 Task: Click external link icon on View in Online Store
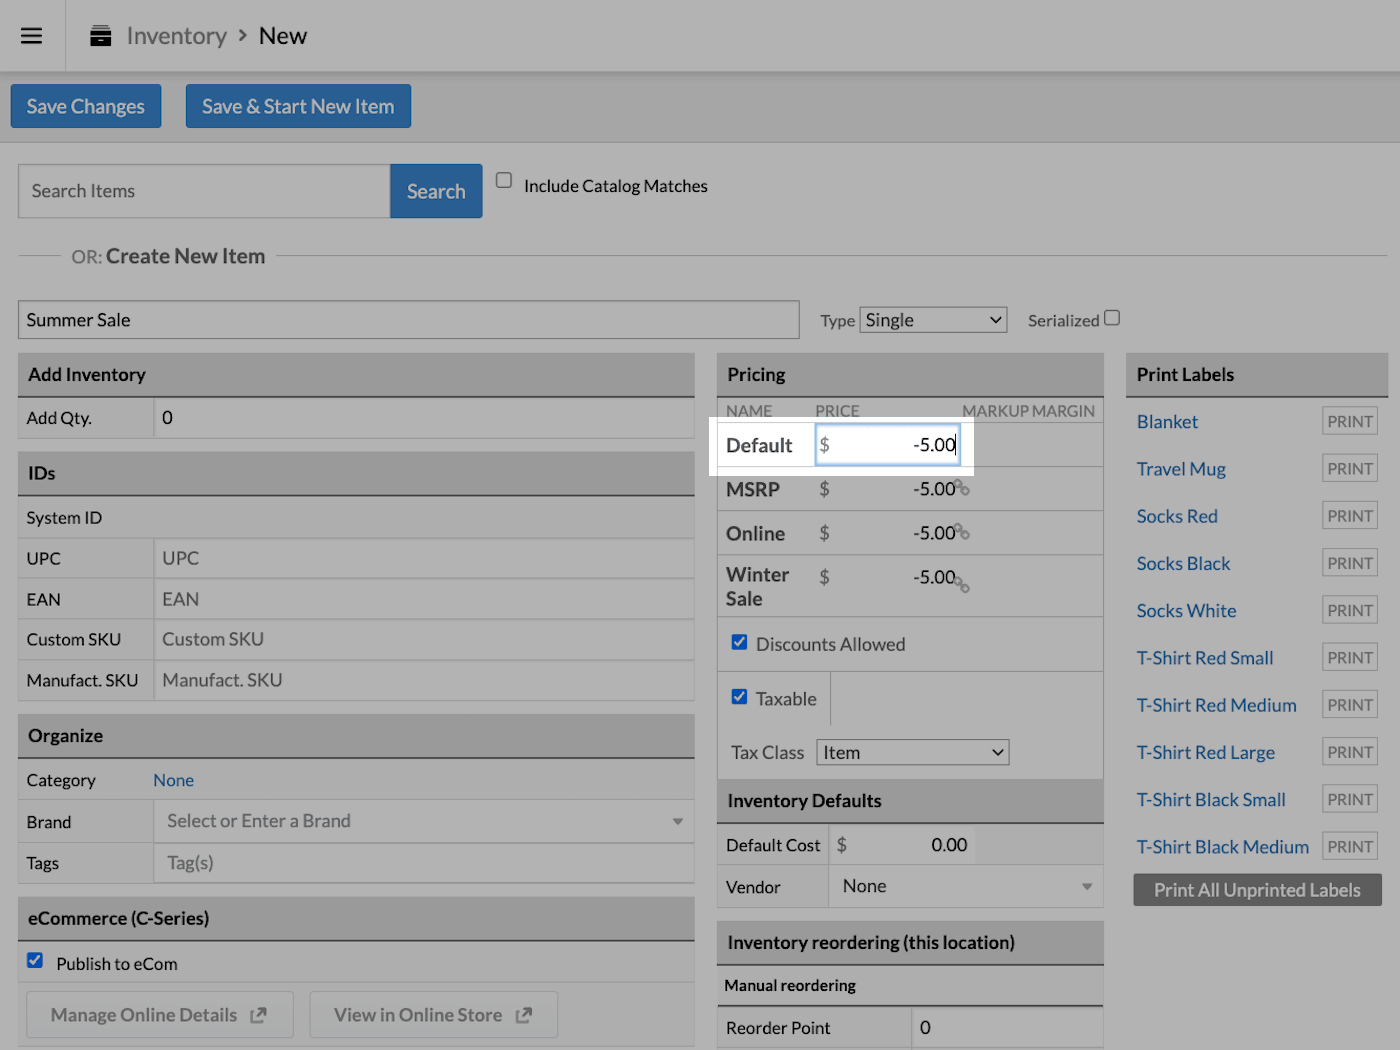pyautogui.click(x=523, y=1015)
